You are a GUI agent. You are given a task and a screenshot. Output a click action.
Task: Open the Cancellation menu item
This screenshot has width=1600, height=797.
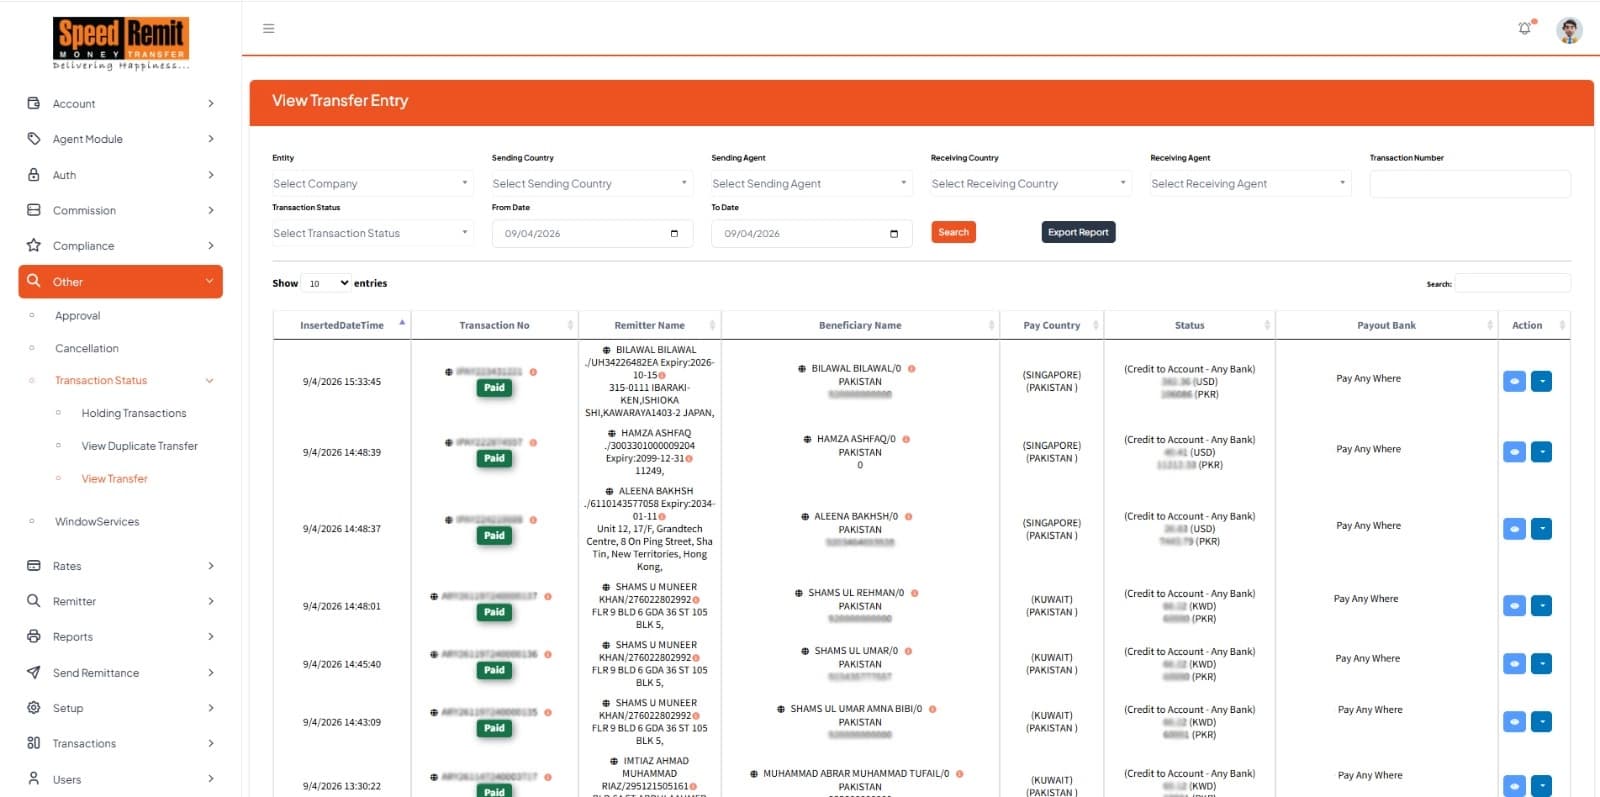[87, 348]
